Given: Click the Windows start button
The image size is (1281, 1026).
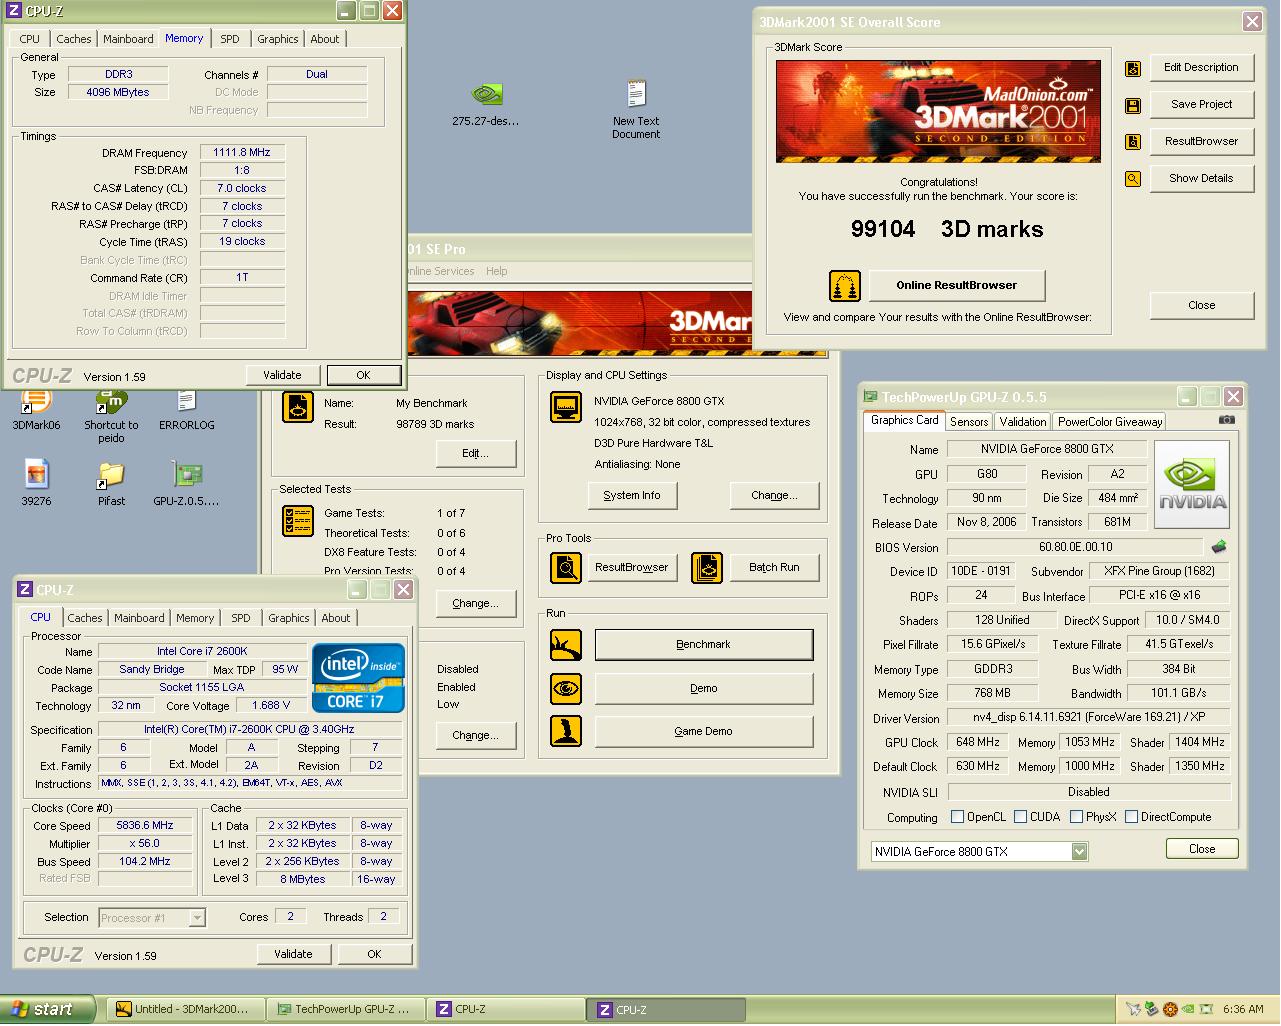Looking at the screenshot, I should (x=48, y=1010).
